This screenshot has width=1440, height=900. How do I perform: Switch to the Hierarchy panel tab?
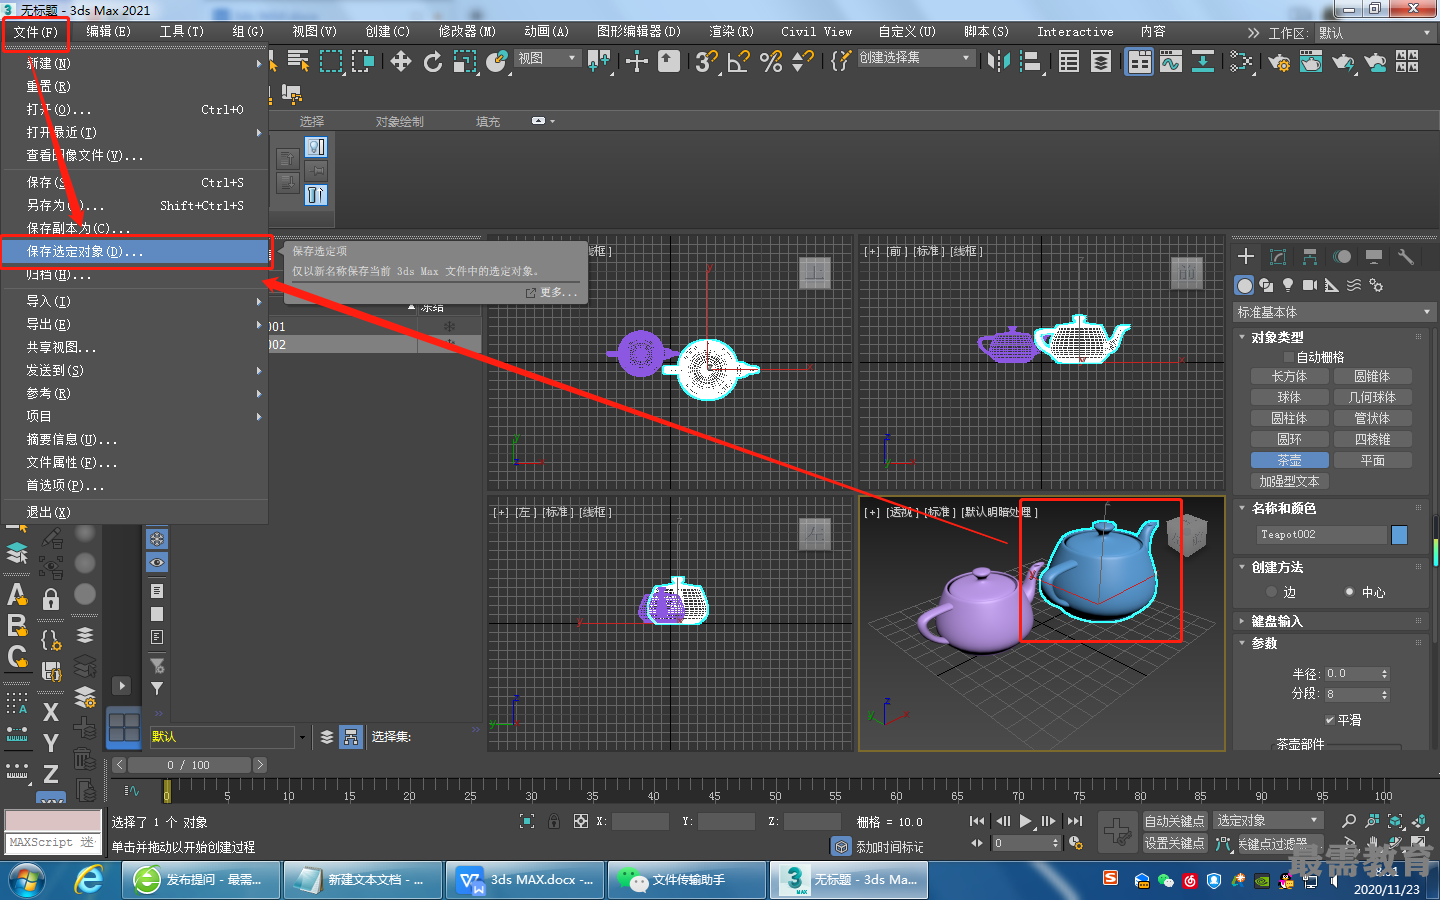click(1310, 257)
